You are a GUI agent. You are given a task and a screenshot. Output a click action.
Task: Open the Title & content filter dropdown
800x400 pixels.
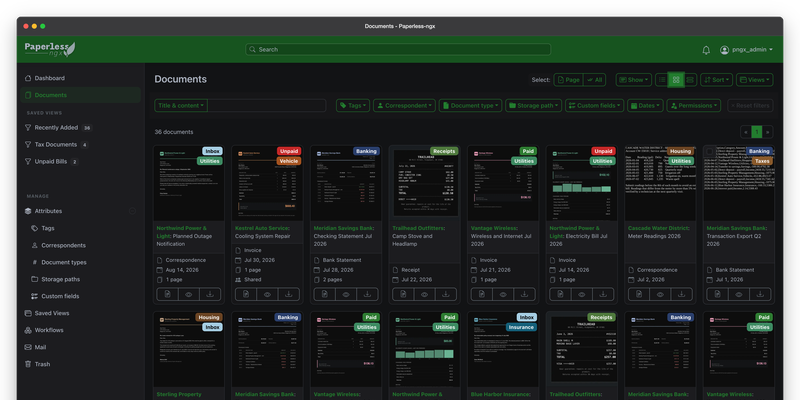coord(181,106)
